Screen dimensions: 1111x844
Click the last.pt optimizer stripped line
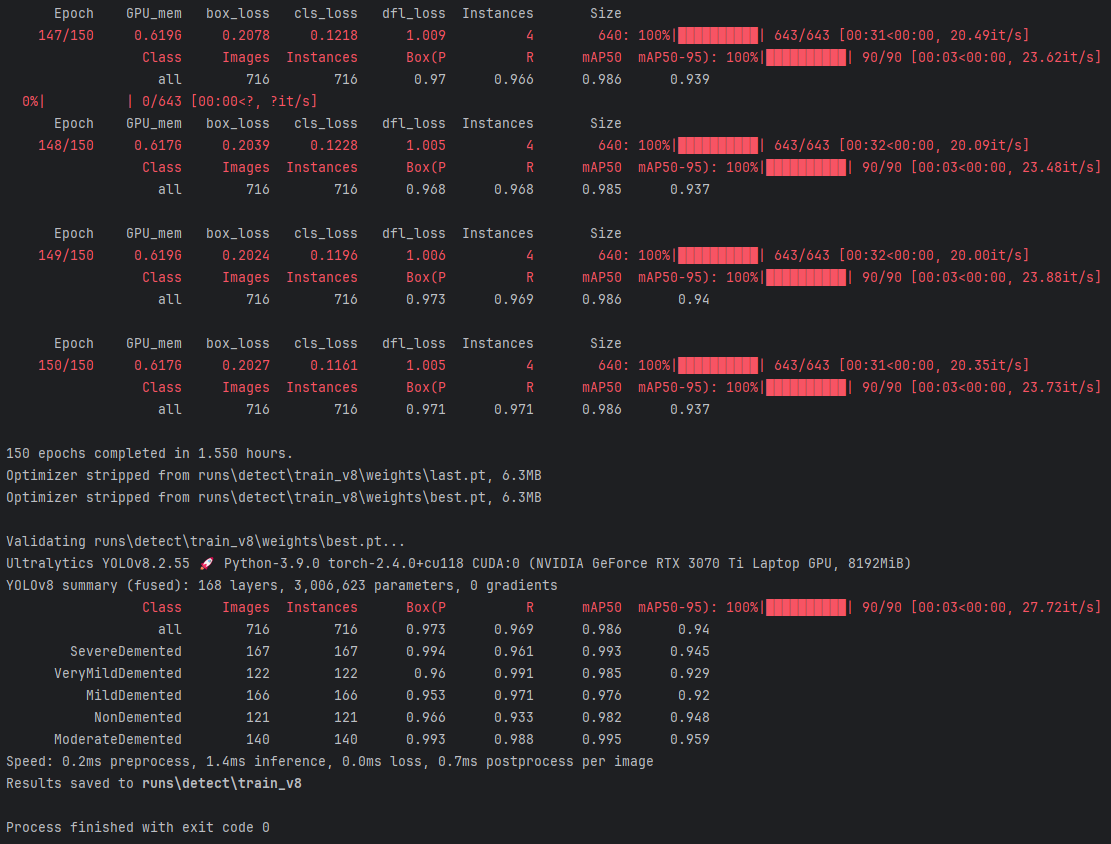point(273,476)
